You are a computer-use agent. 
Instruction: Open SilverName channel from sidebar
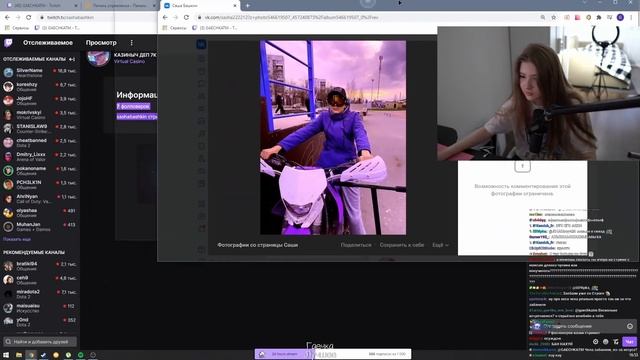(x=40, y=73)
